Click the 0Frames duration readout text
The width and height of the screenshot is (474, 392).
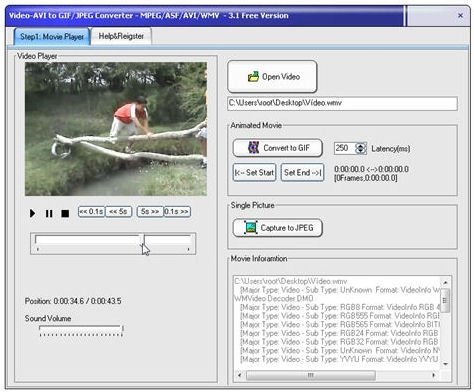point(366,178)
